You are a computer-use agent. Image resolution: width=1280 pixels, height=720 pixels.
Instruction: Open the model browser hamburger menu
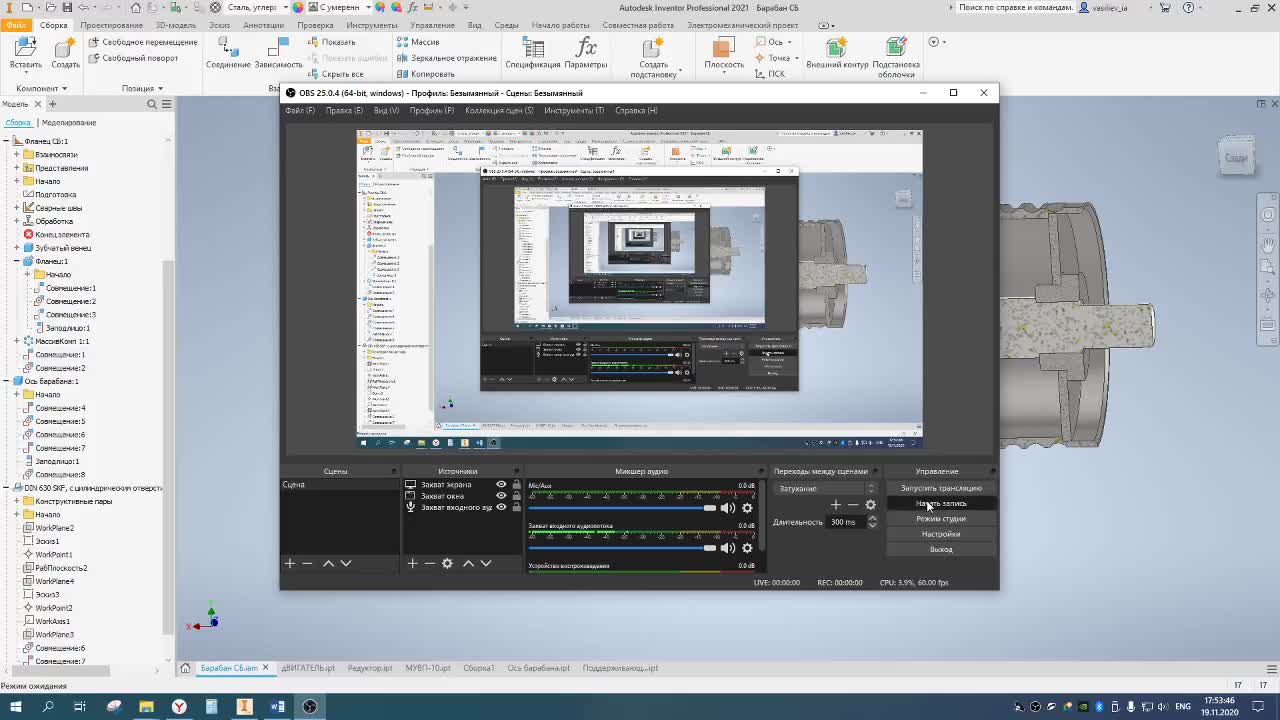(x=166, y=104)
